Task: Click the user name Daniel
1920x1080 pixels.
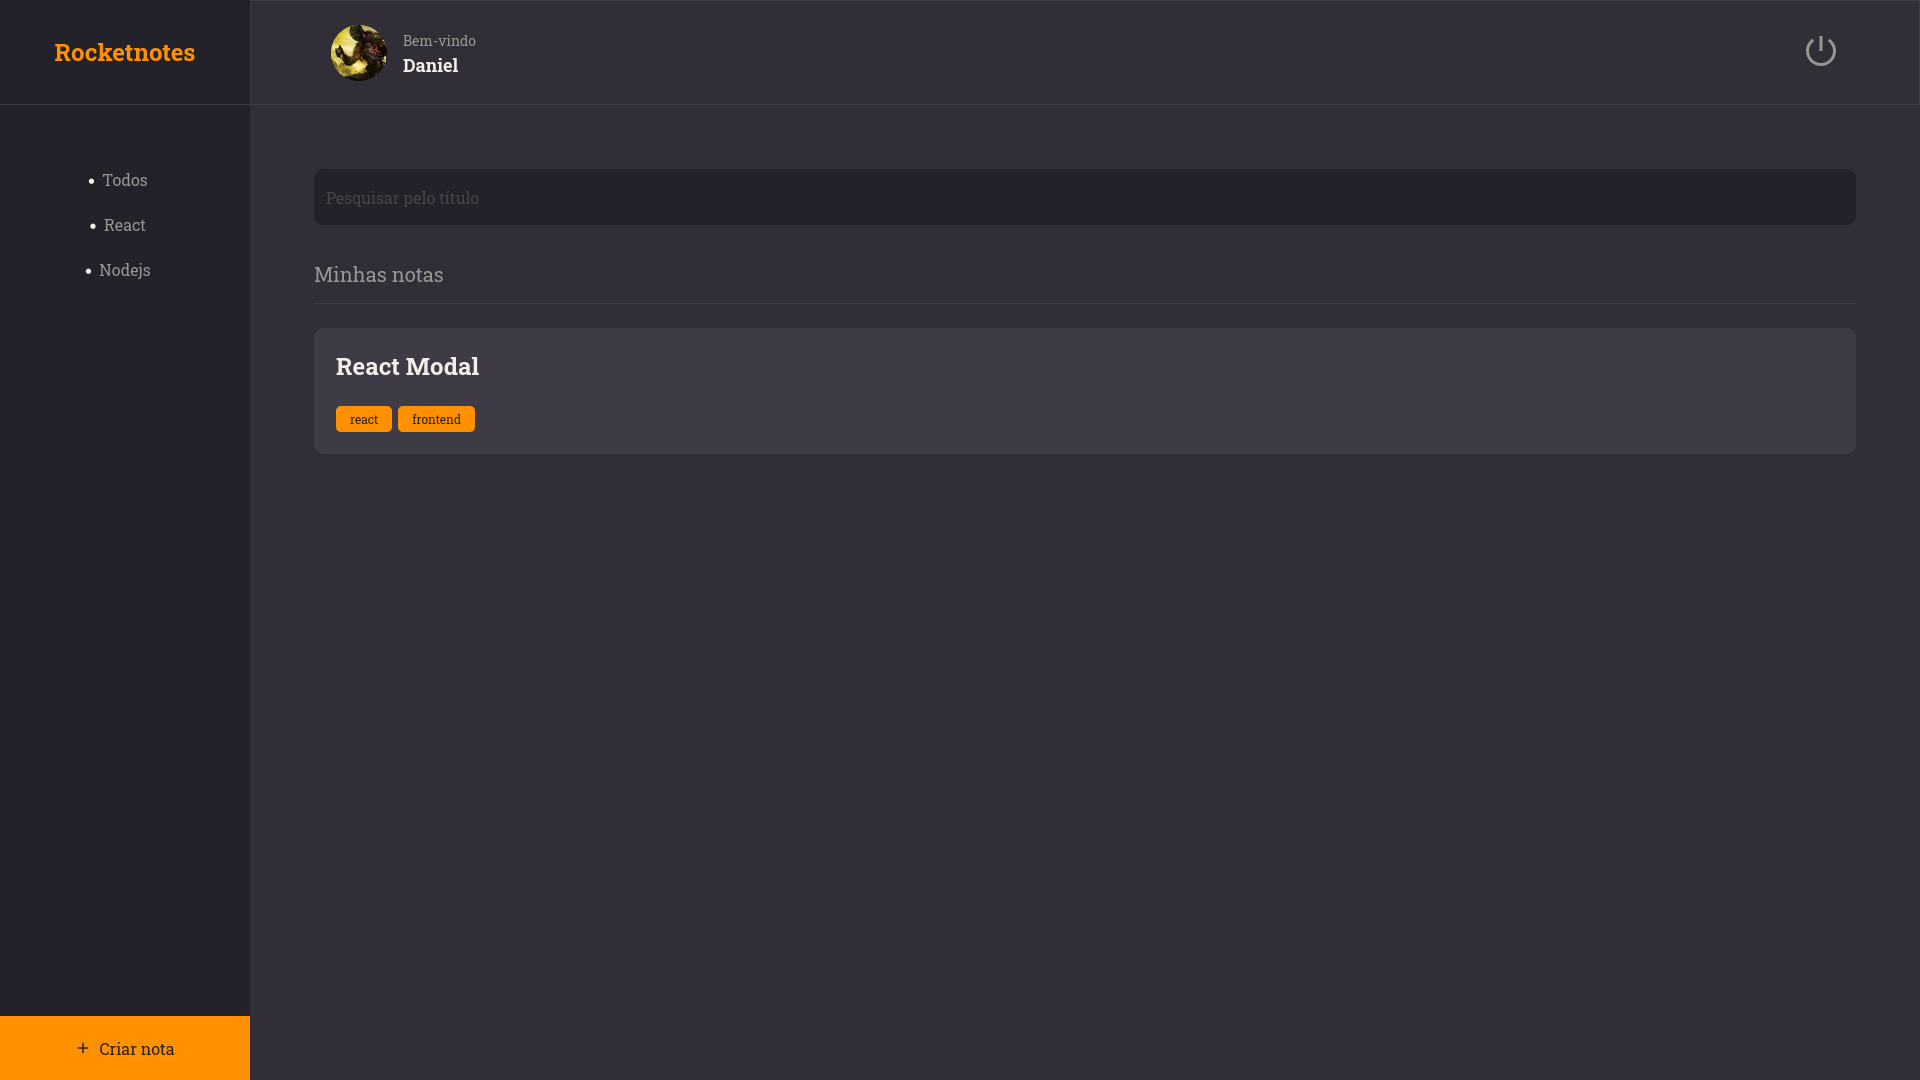Action: point(430,65)
